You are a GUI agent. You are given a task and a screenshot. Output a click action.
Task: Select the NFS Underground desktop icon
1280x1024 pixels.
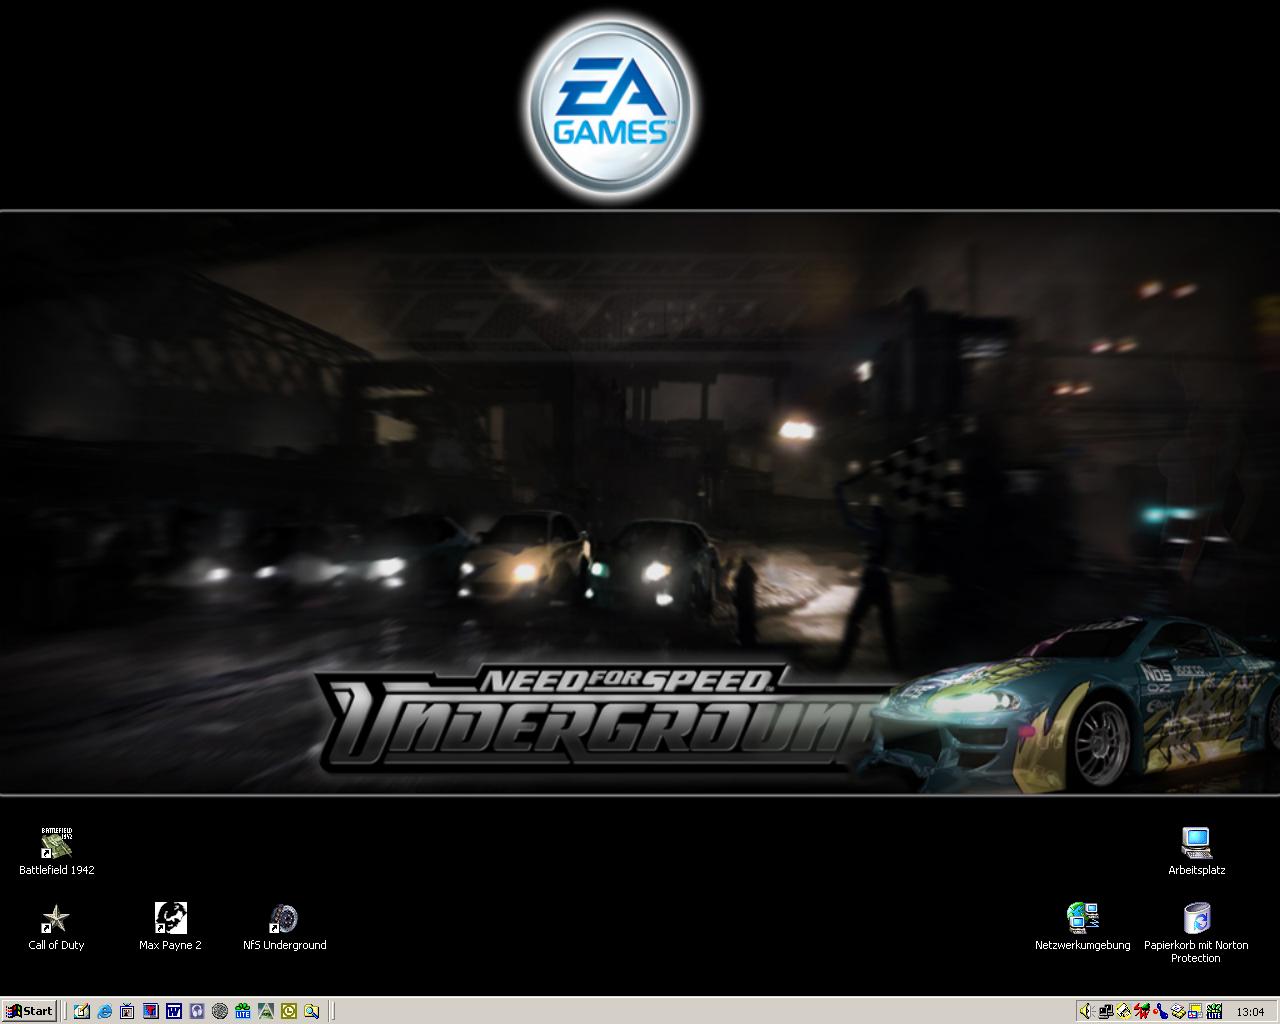[x=284, y=919]
